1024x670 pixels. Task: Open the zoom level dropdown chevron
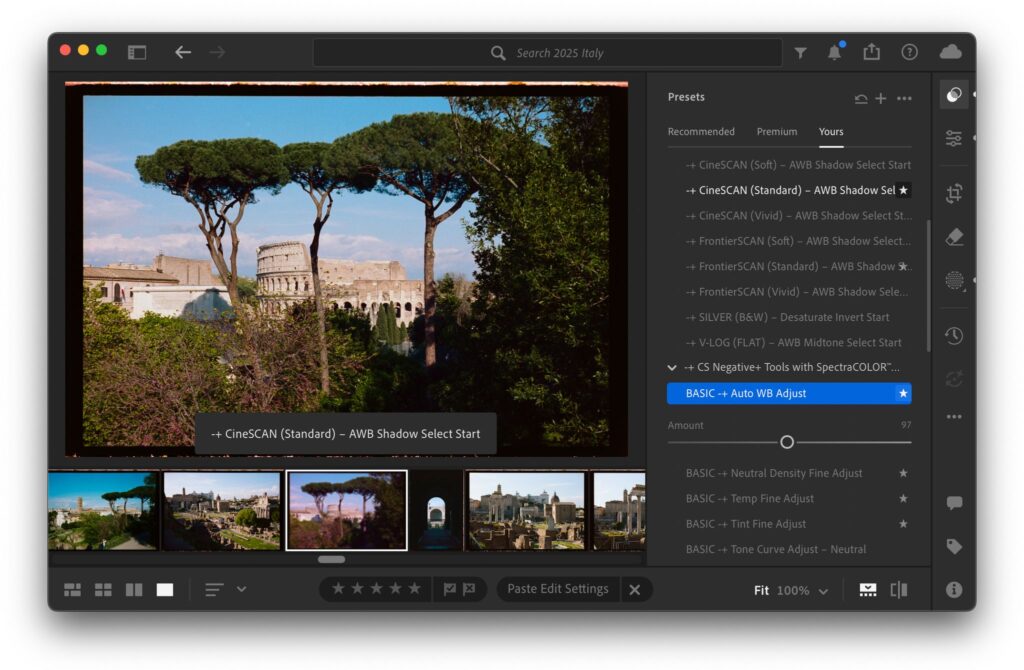pos(824,591)
